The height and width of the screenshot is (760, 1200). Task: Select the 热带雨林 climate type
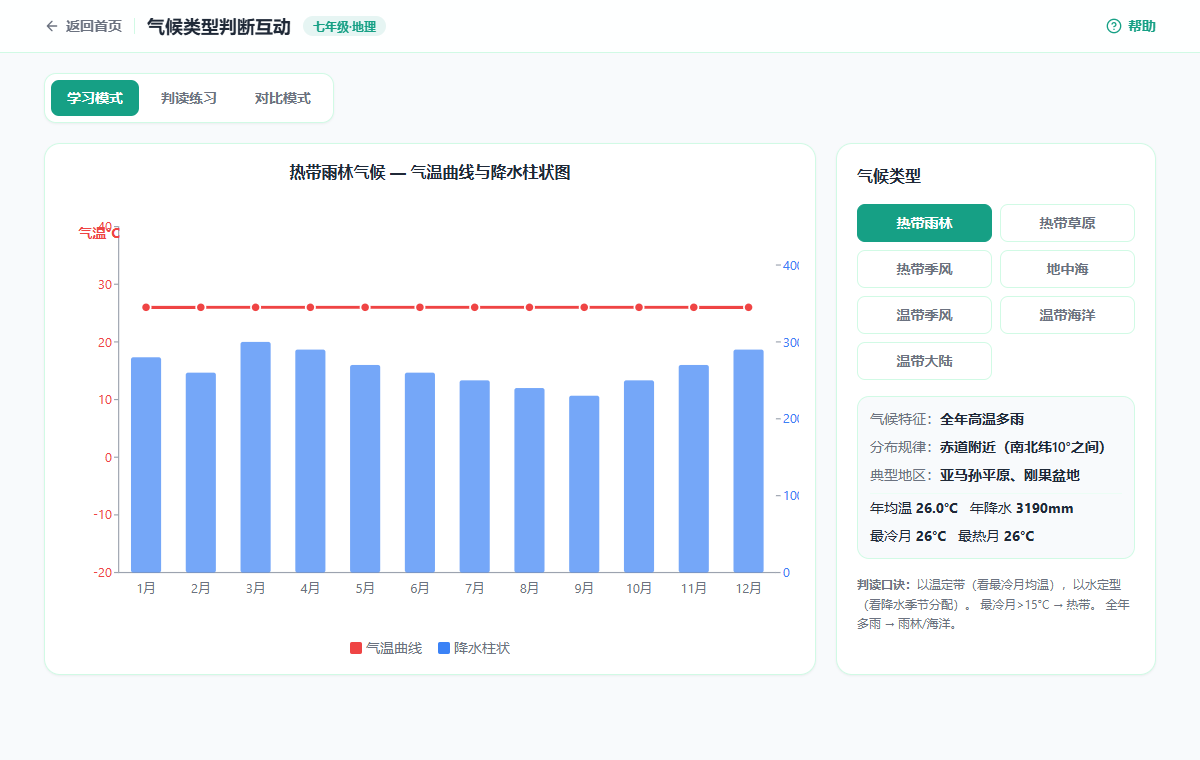coord(924,223)
